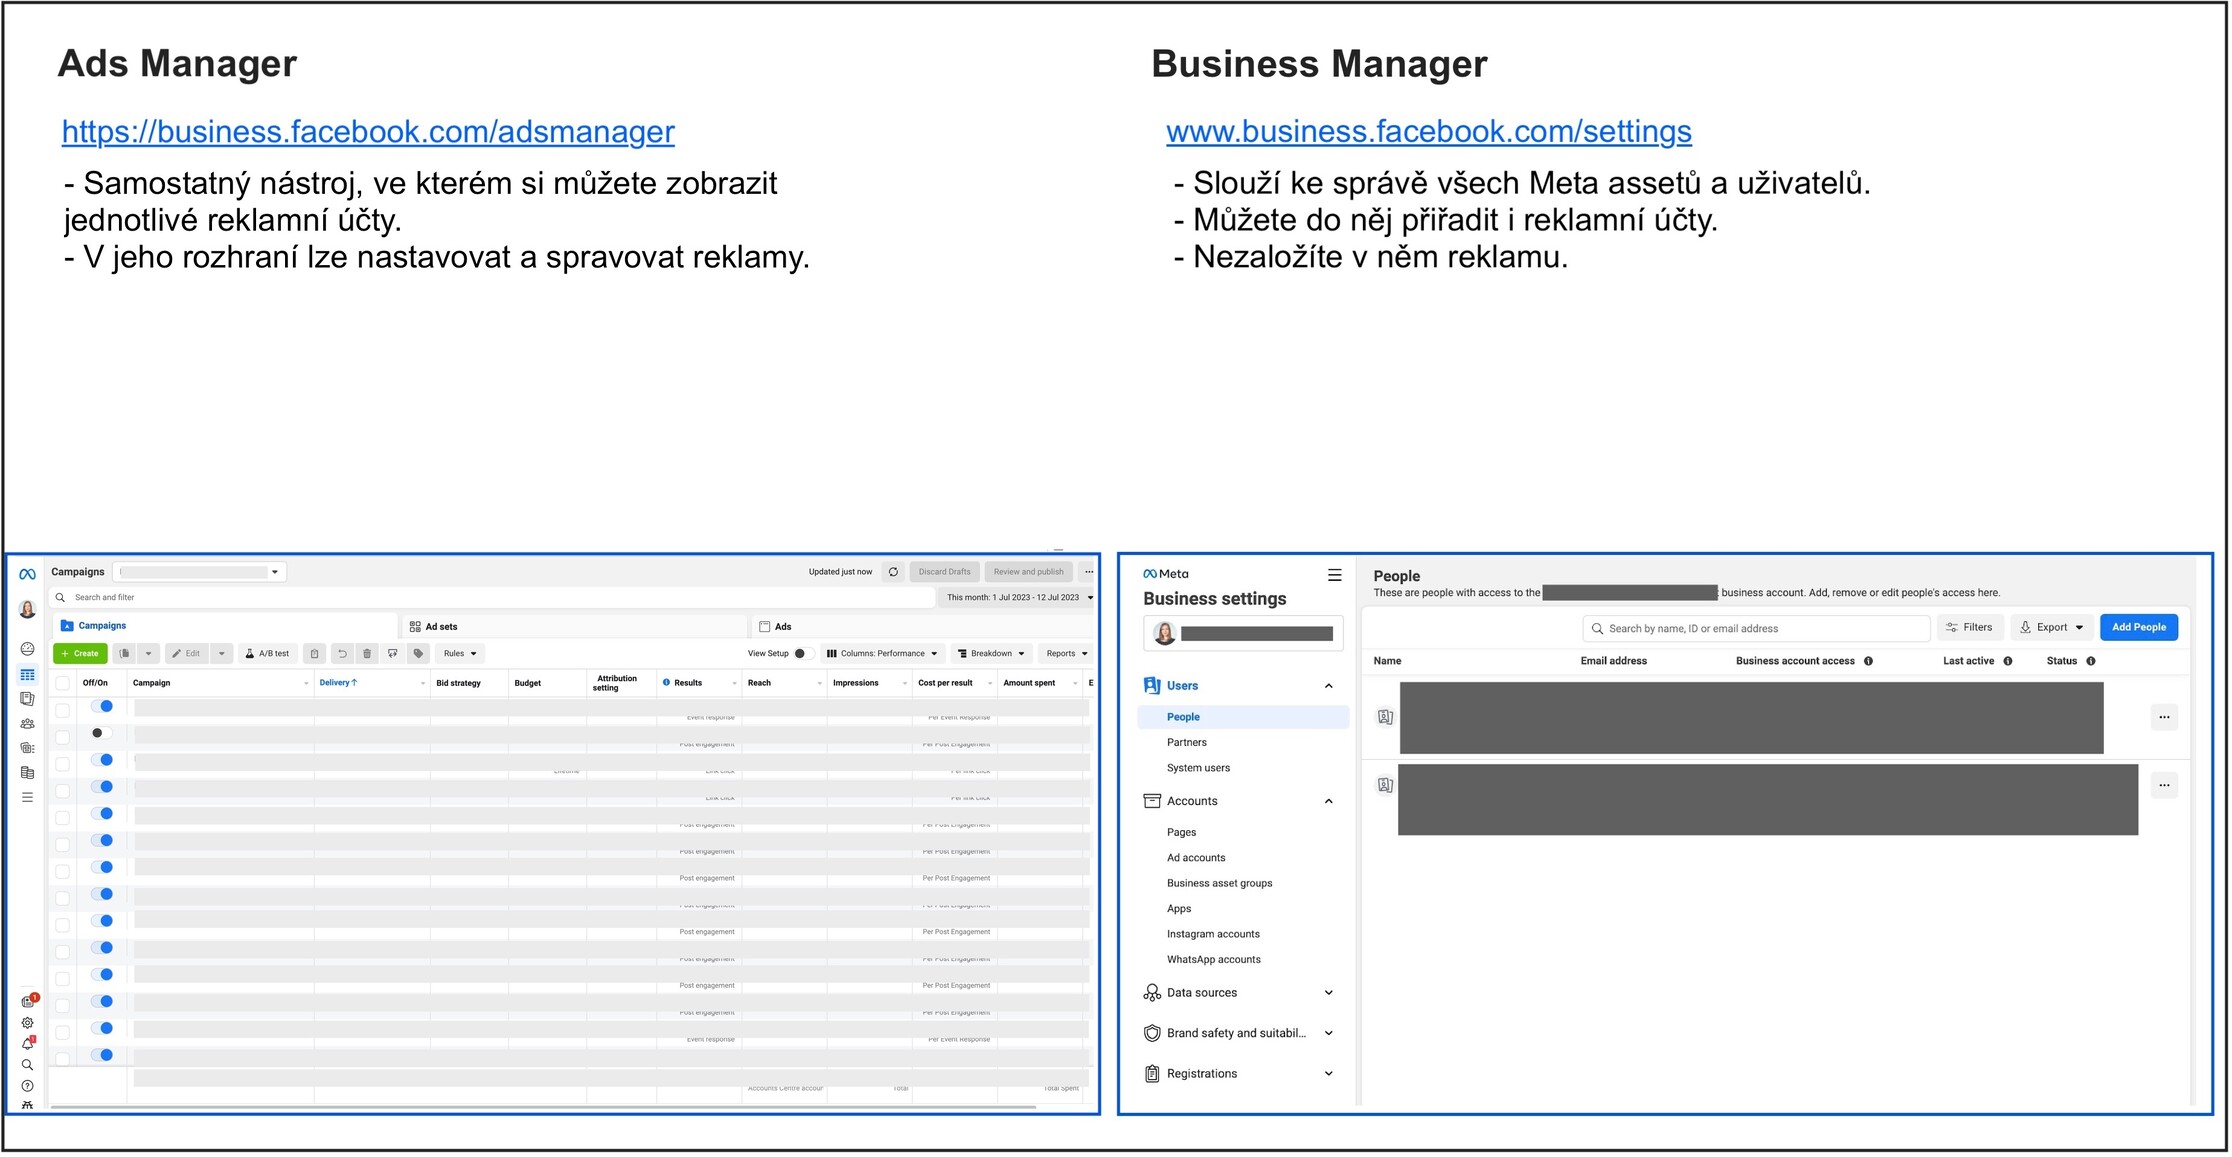
Task: Open the Breakdown dropdown
Action: (991, 654)
